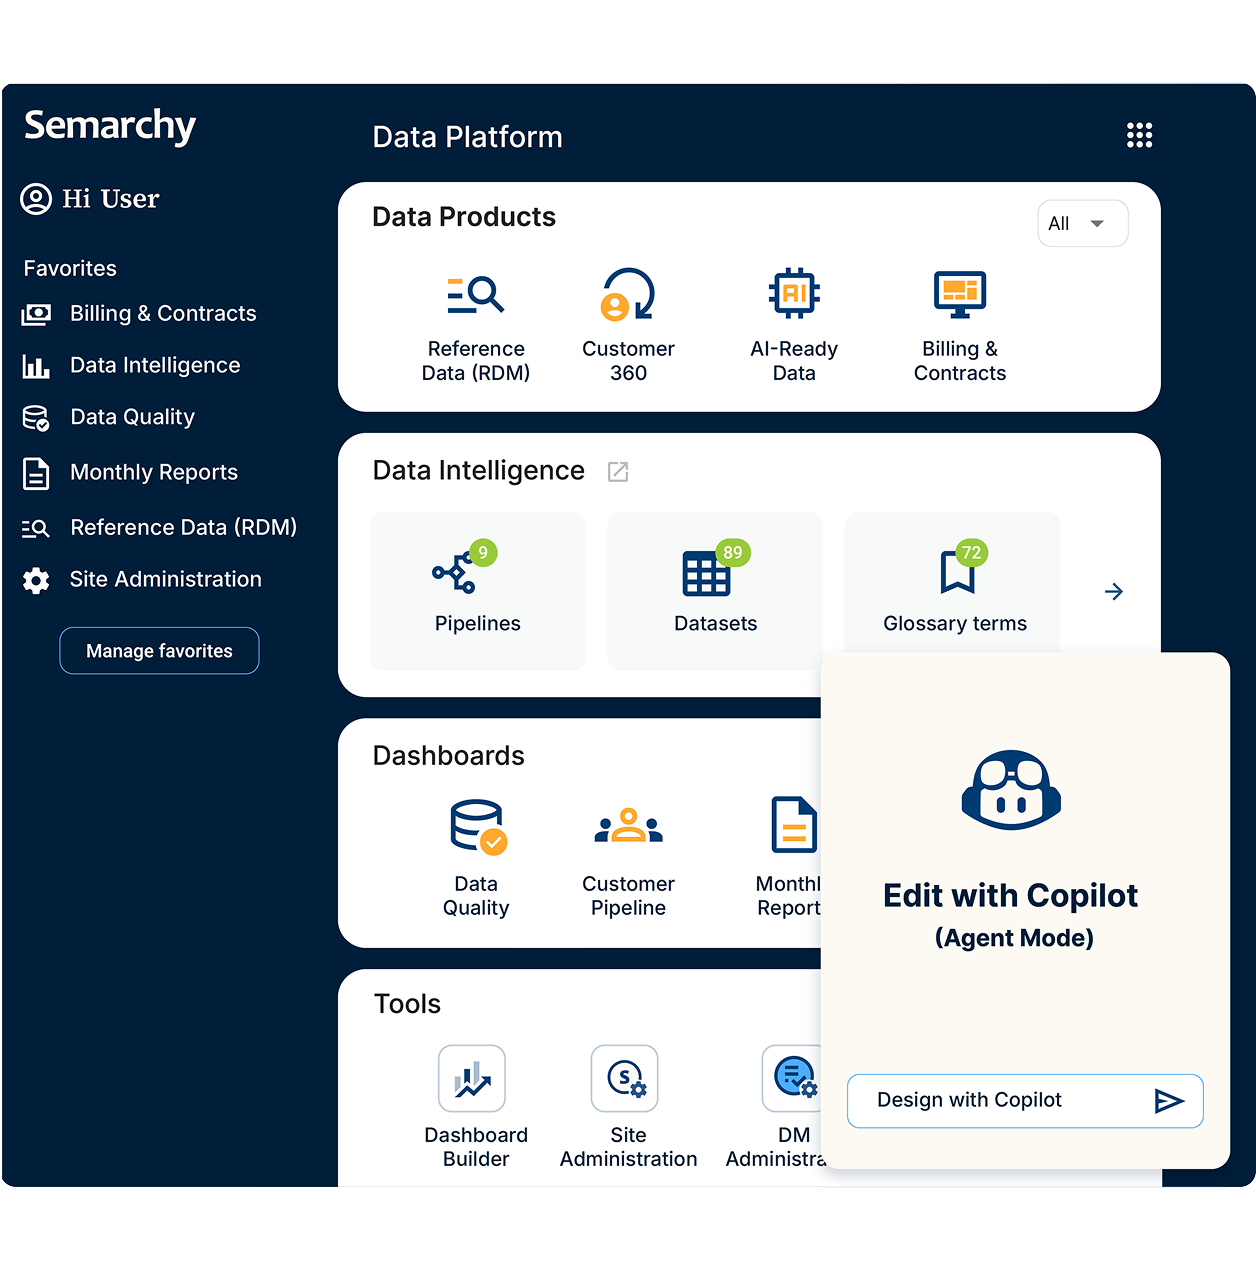Go to Data Quality in sidebar favorites
1256x1280 pixels.
(x=132, y=418)
